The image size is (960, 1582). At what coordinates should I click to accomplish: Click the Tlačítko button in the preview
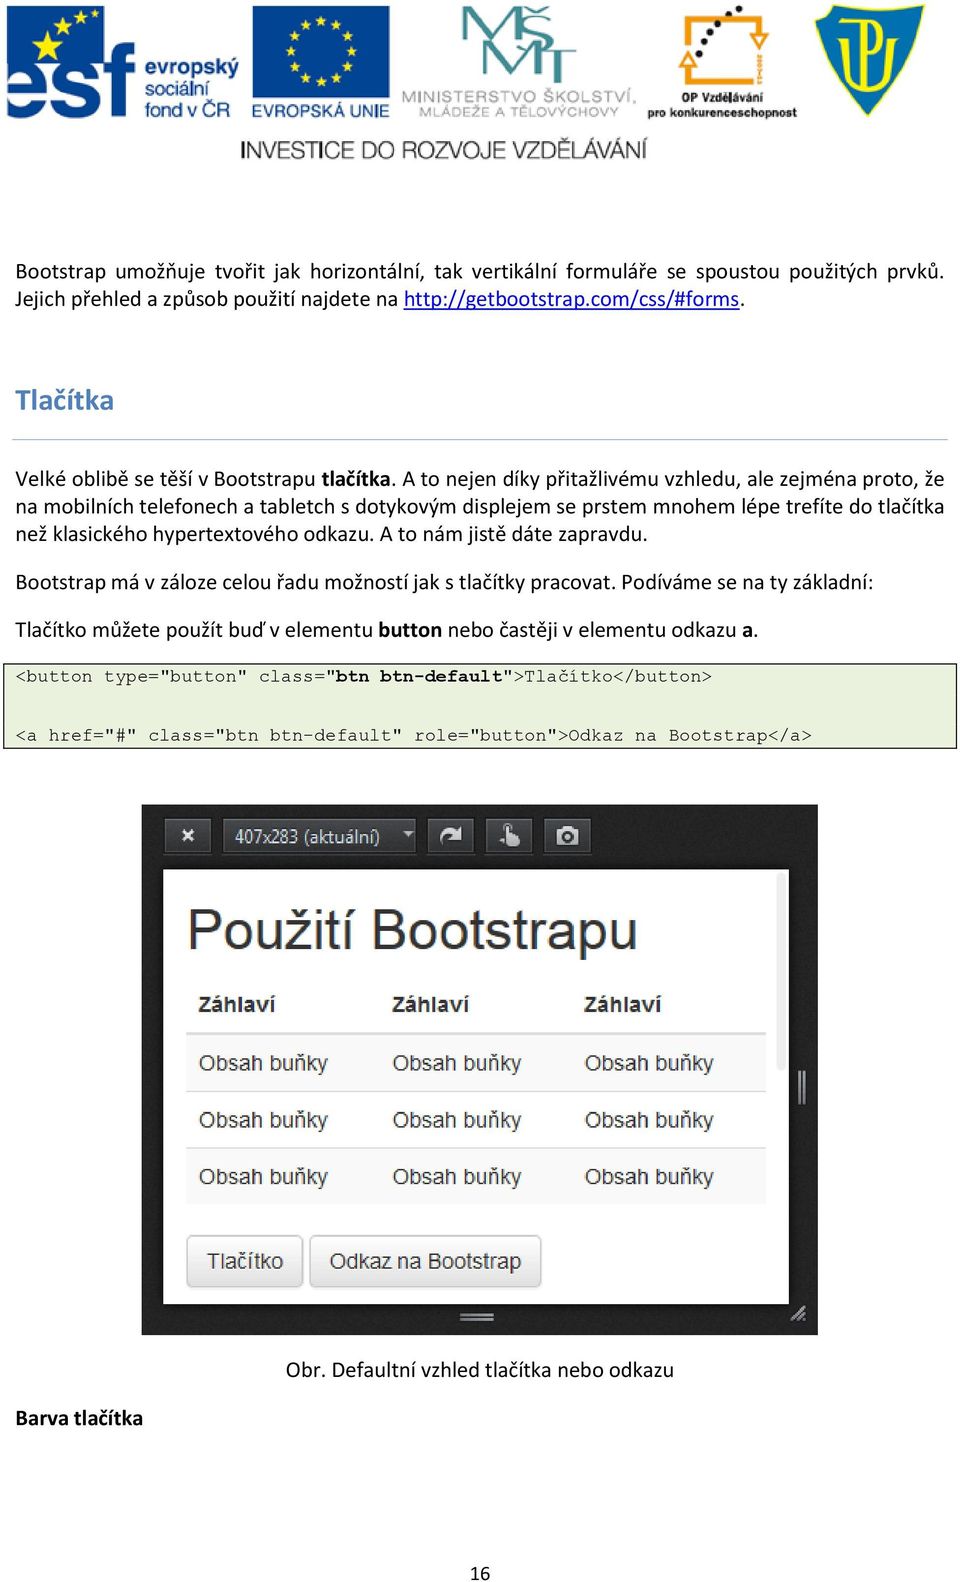245,1261
